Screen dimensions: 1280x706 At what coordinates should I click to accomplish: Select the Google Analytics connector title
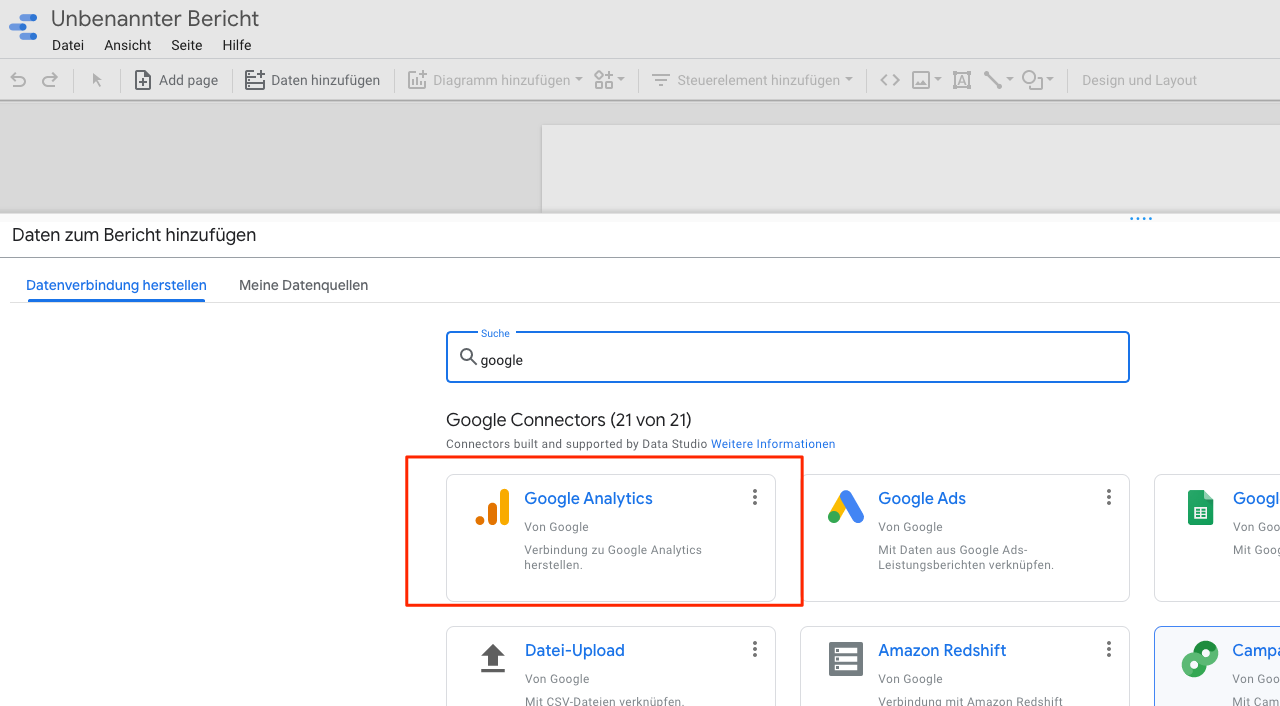(588, 498)
